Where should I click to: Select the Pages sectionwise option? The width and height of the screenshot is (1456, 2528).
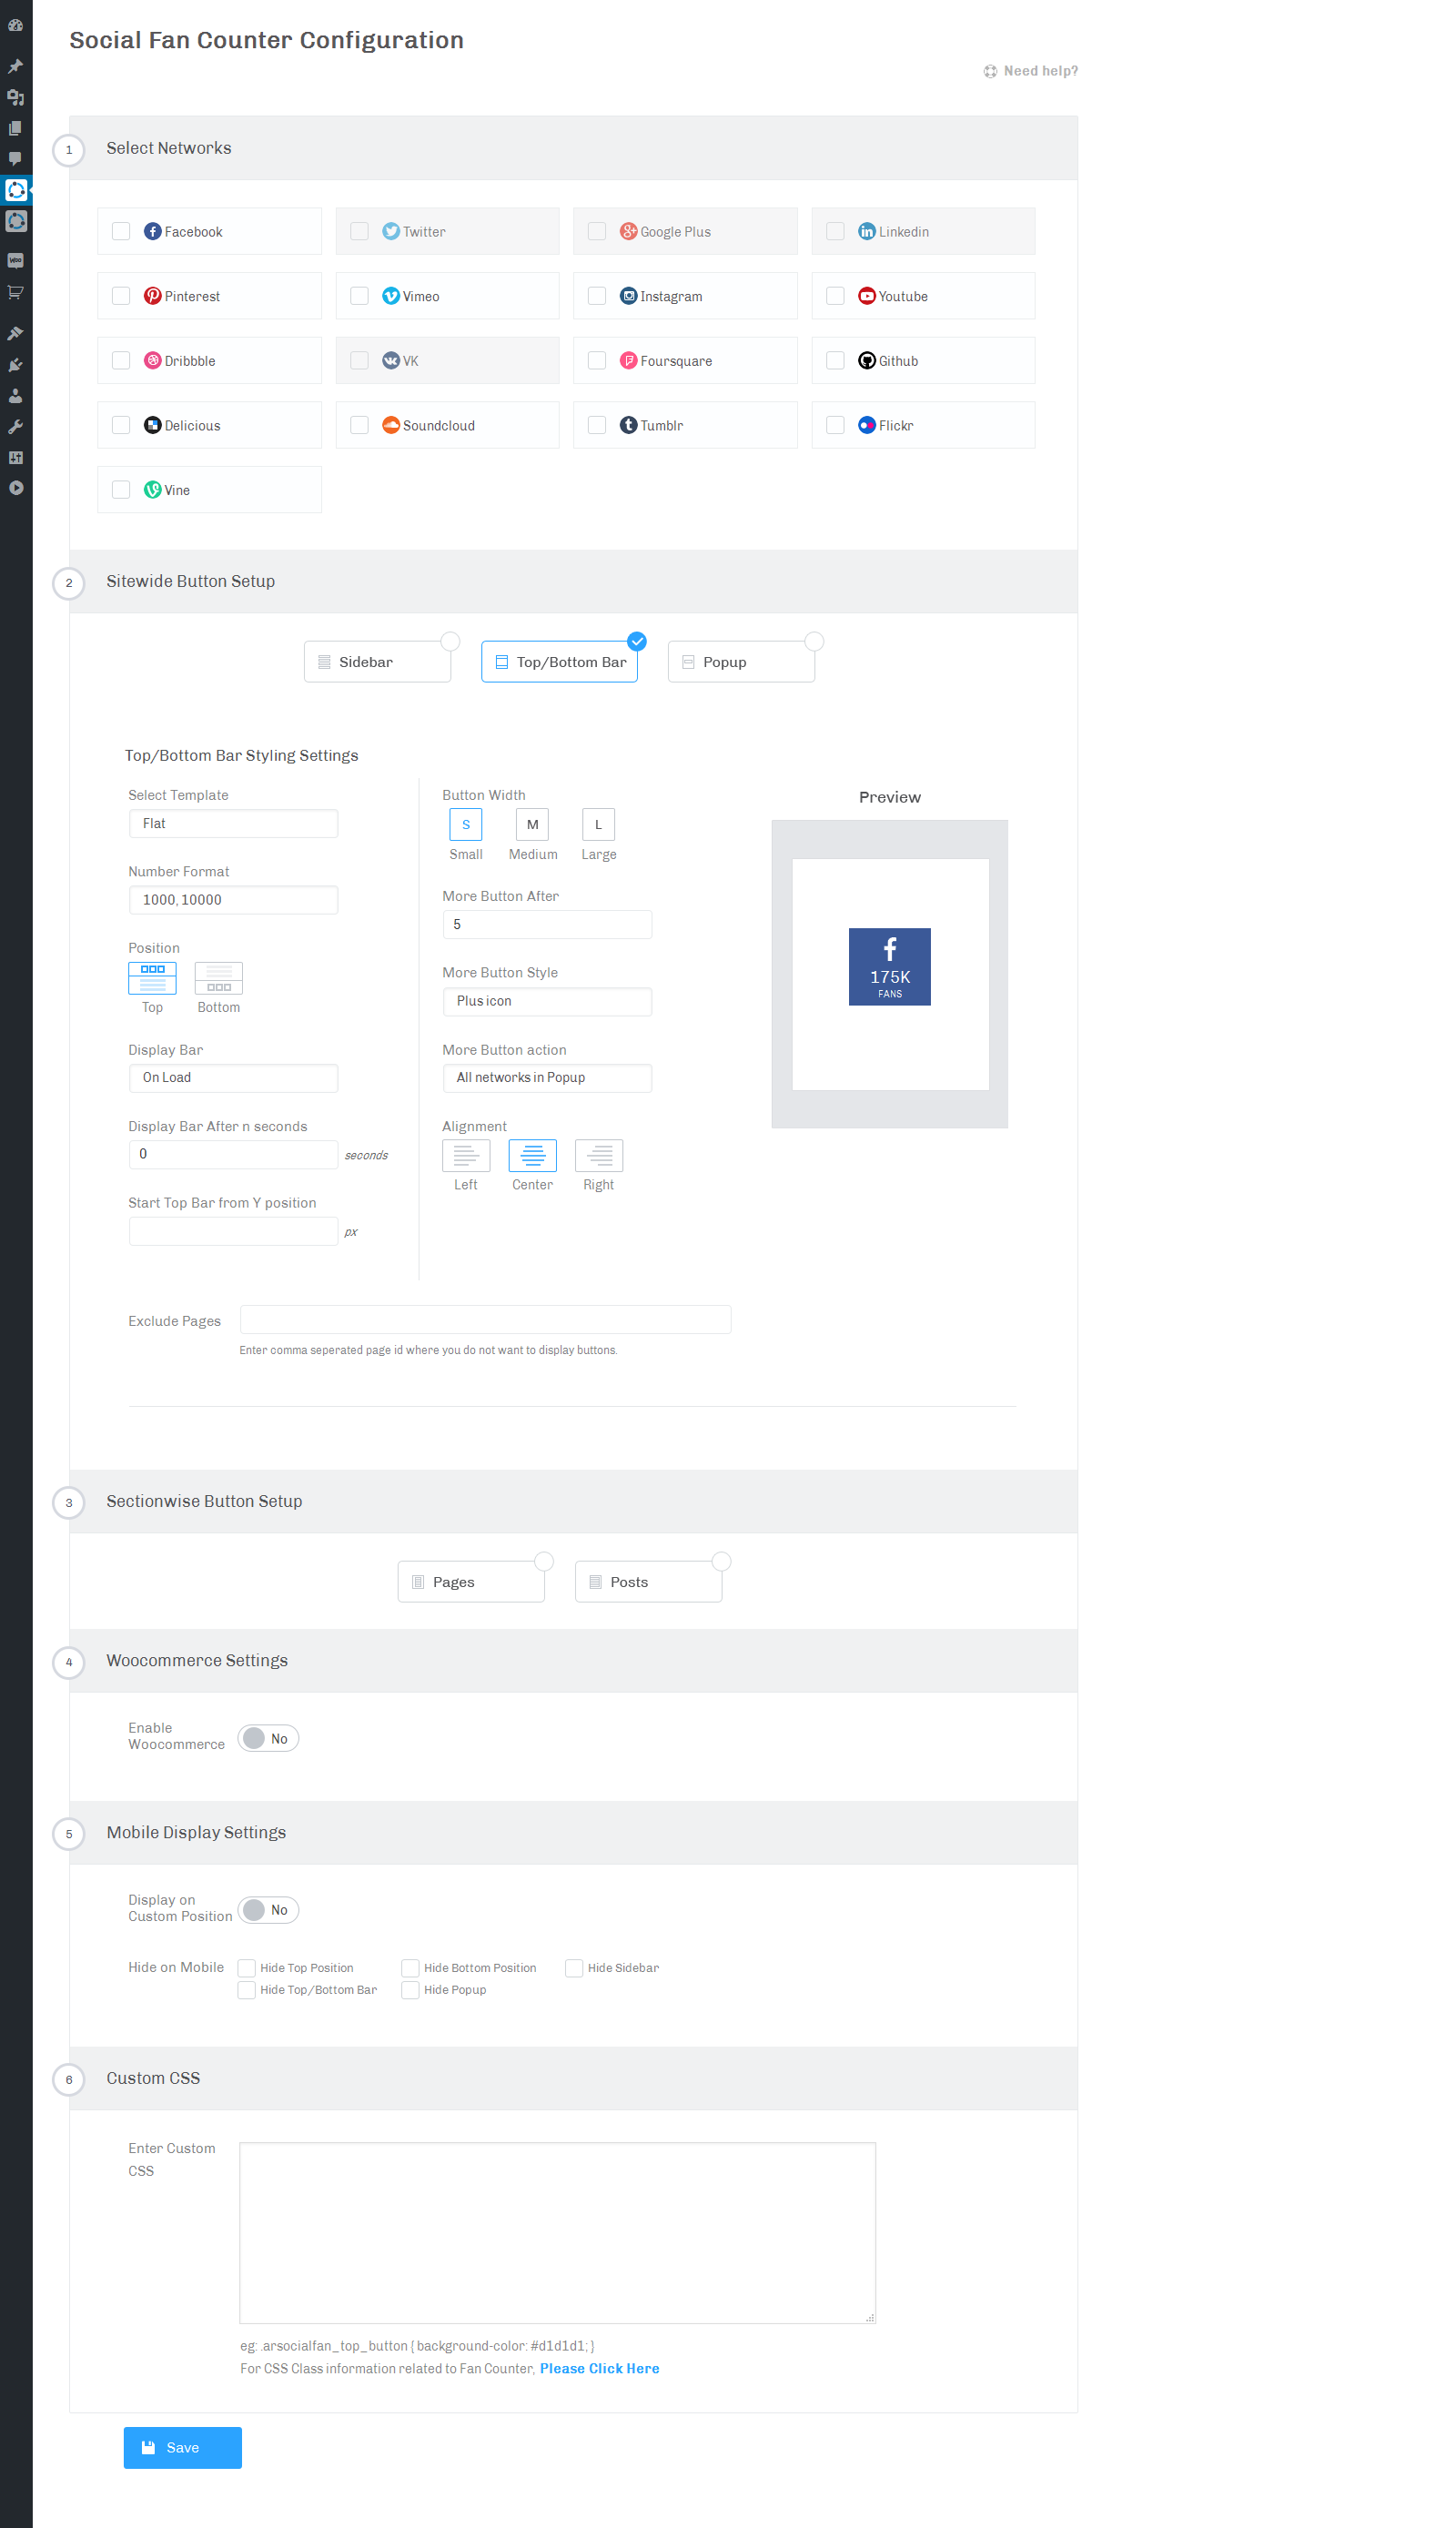[x=471, y=1582]
